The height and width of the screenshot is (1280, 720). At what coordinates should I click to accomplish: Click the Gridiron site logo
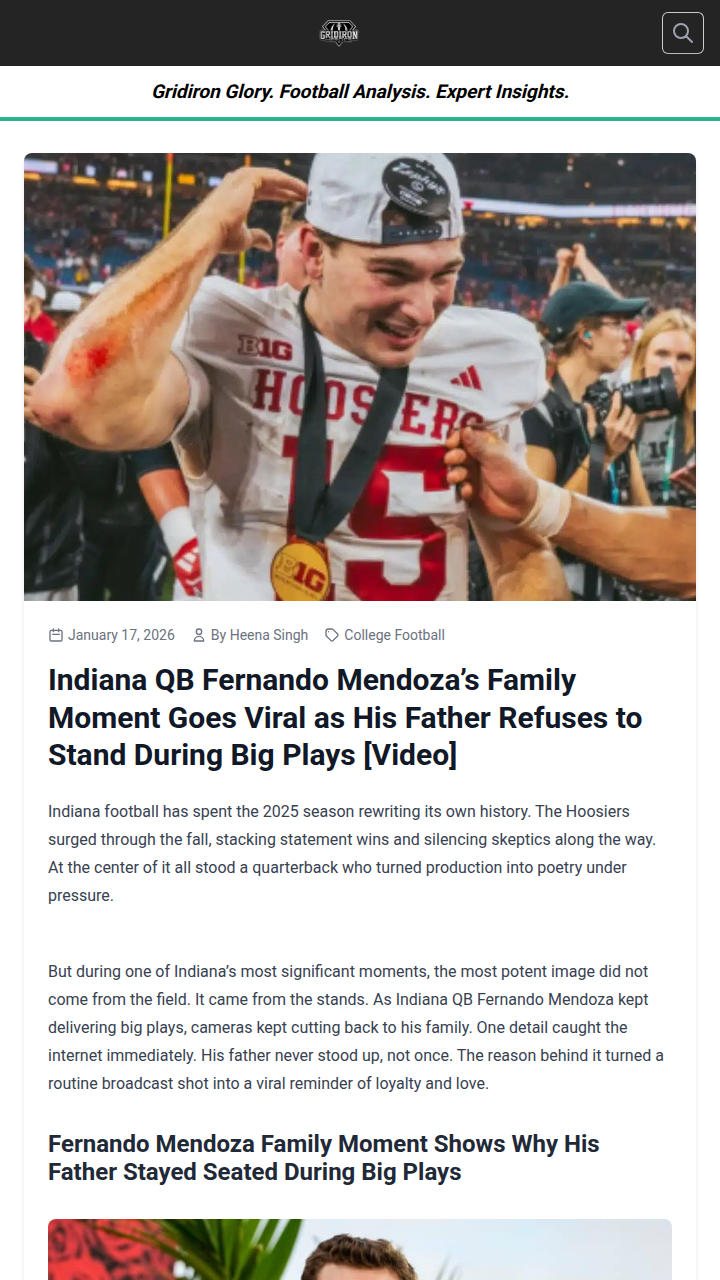[339, 33]
